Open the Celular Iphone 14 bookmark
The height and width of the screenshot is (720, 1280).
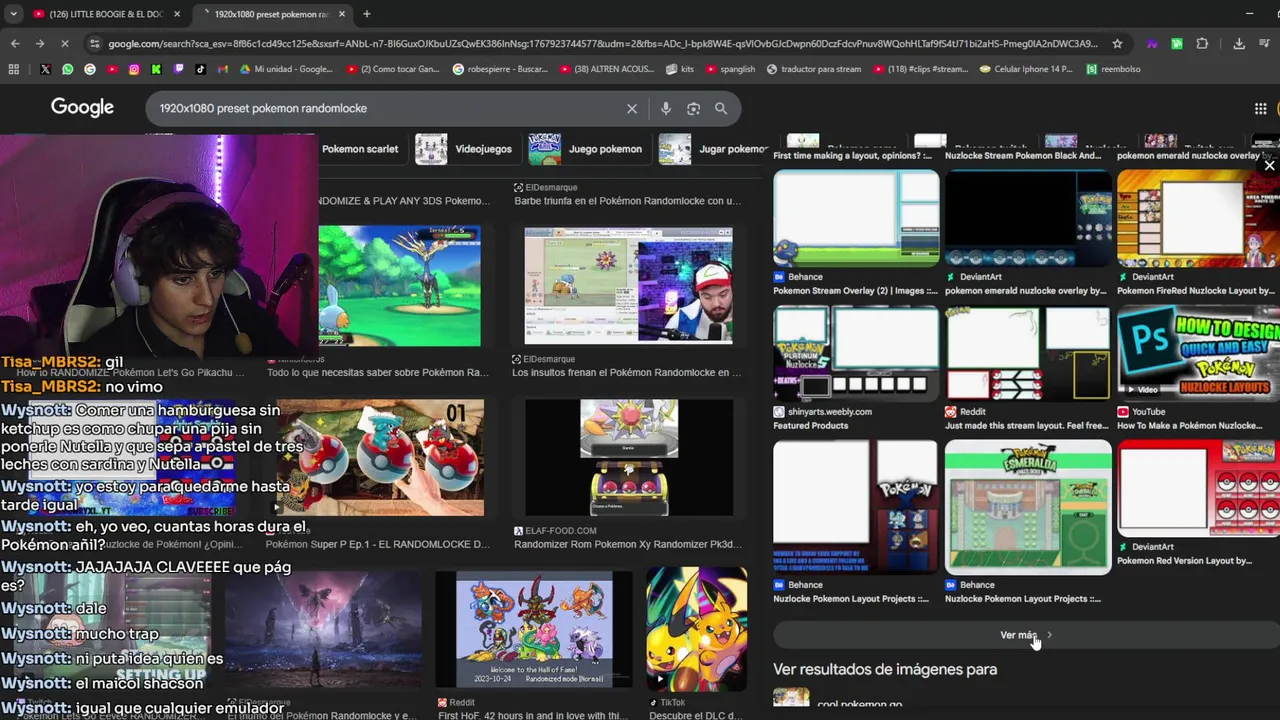1026,69
